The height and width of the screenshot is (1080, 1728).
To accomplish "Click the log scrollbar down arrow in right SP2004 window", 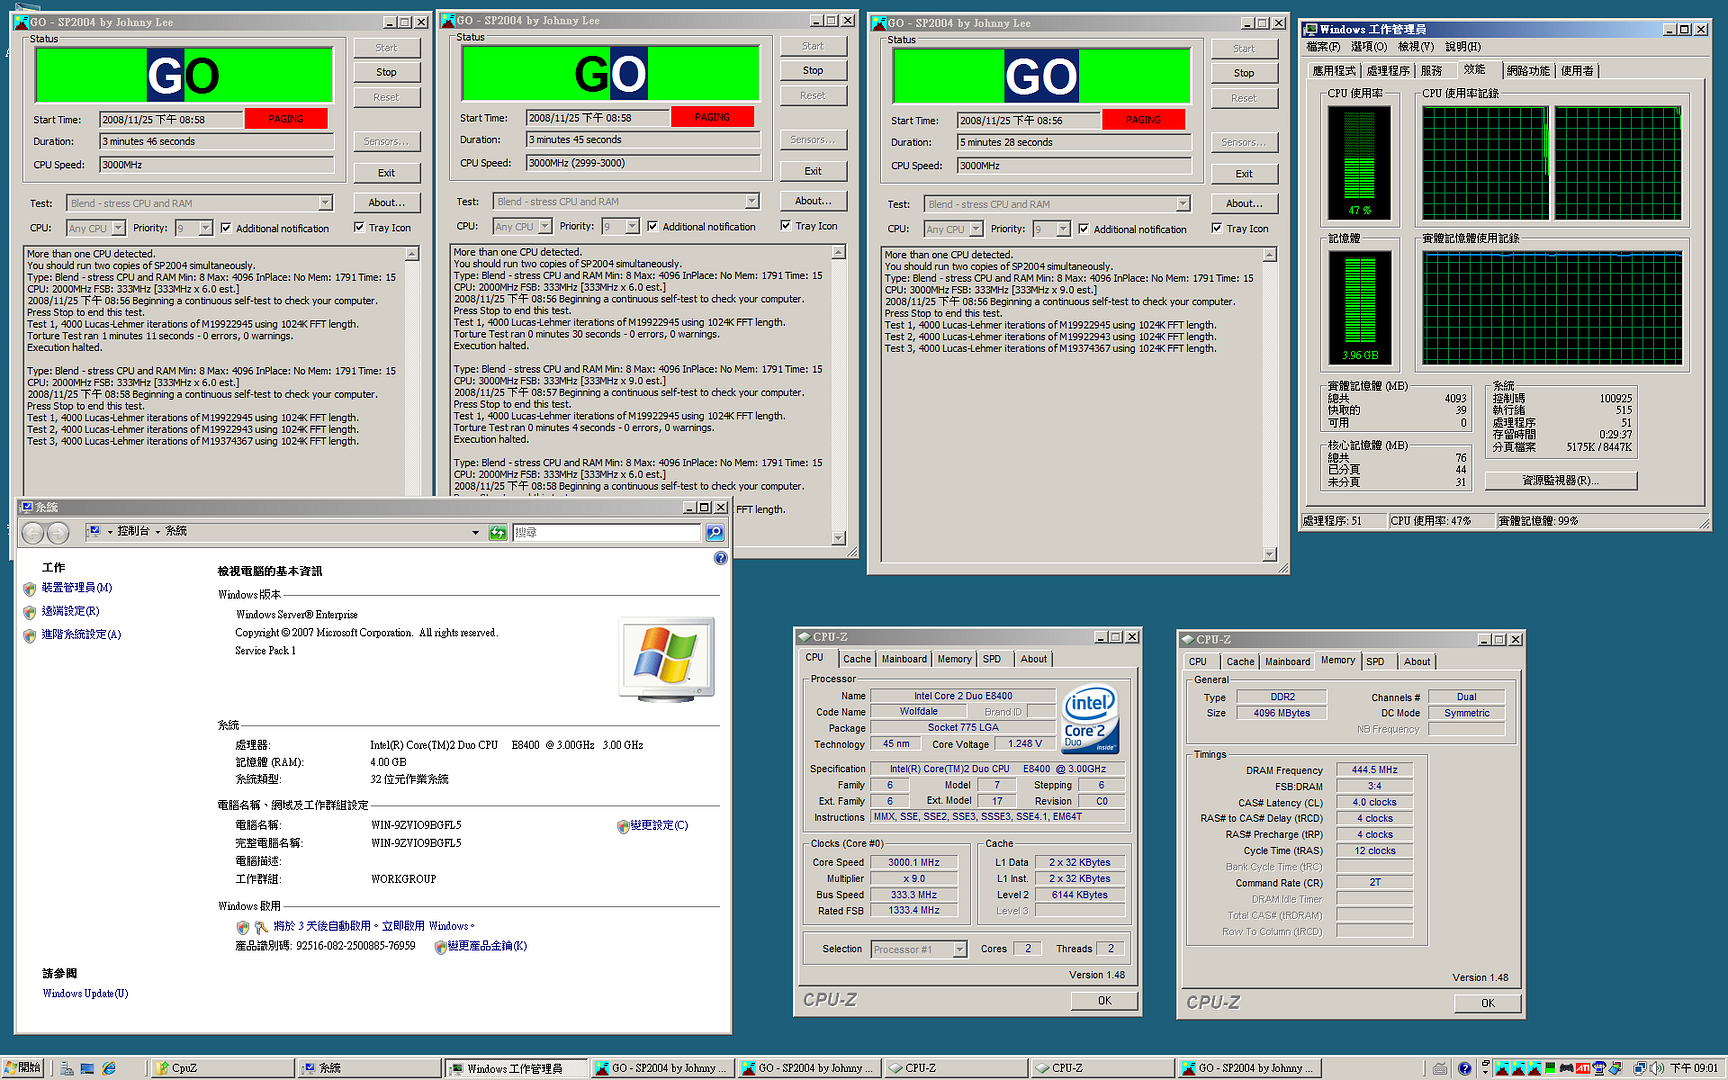I will click(x=1269, y=554).
